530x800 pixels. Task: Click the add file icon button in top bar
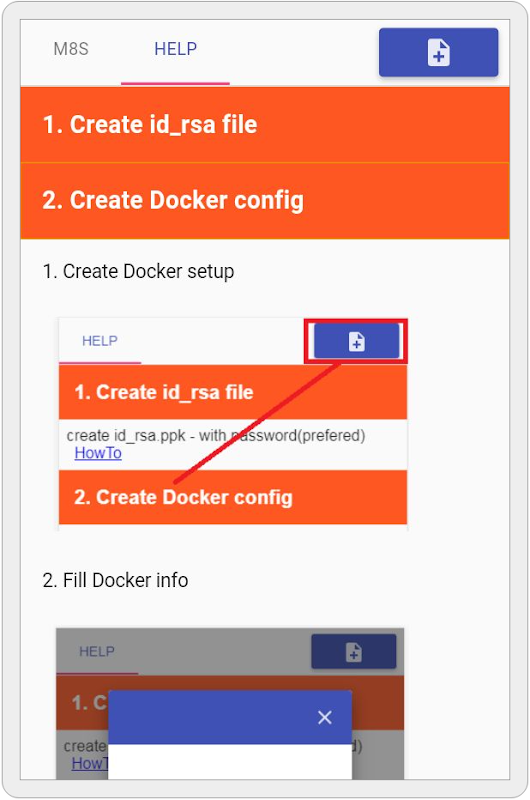tap(438, 53)
